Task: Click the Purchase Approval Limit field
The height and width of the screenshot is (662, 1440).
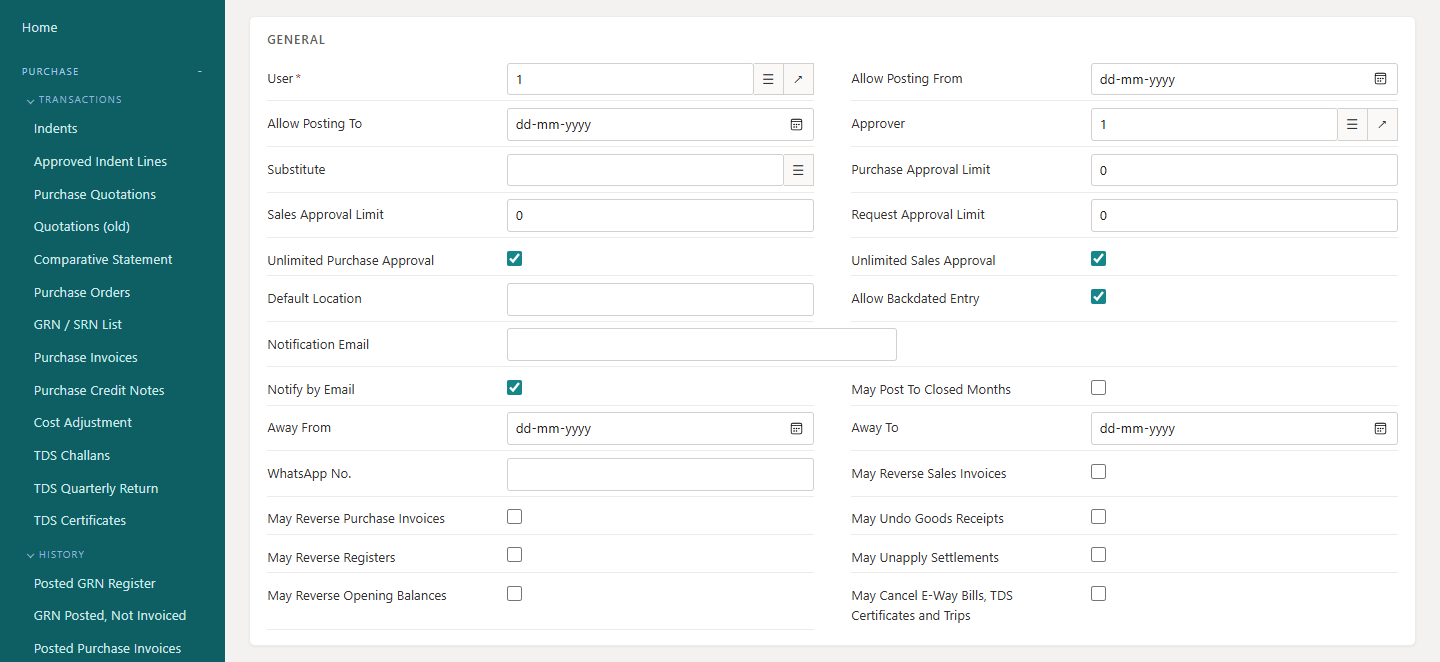Action: tap(1244, 170)
